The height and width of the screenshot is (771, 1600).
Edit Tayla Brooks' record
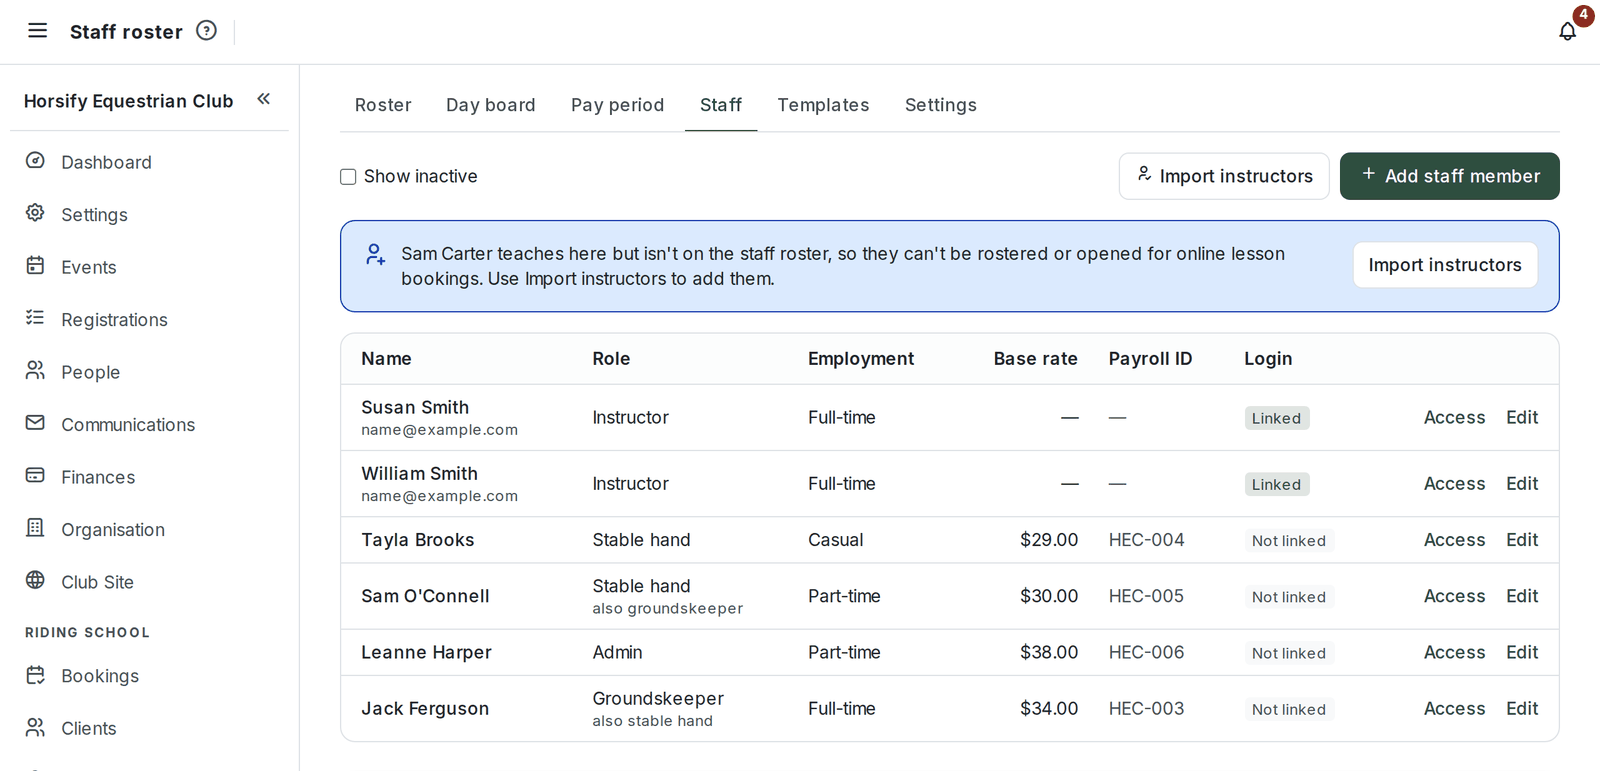(1522, 539)
